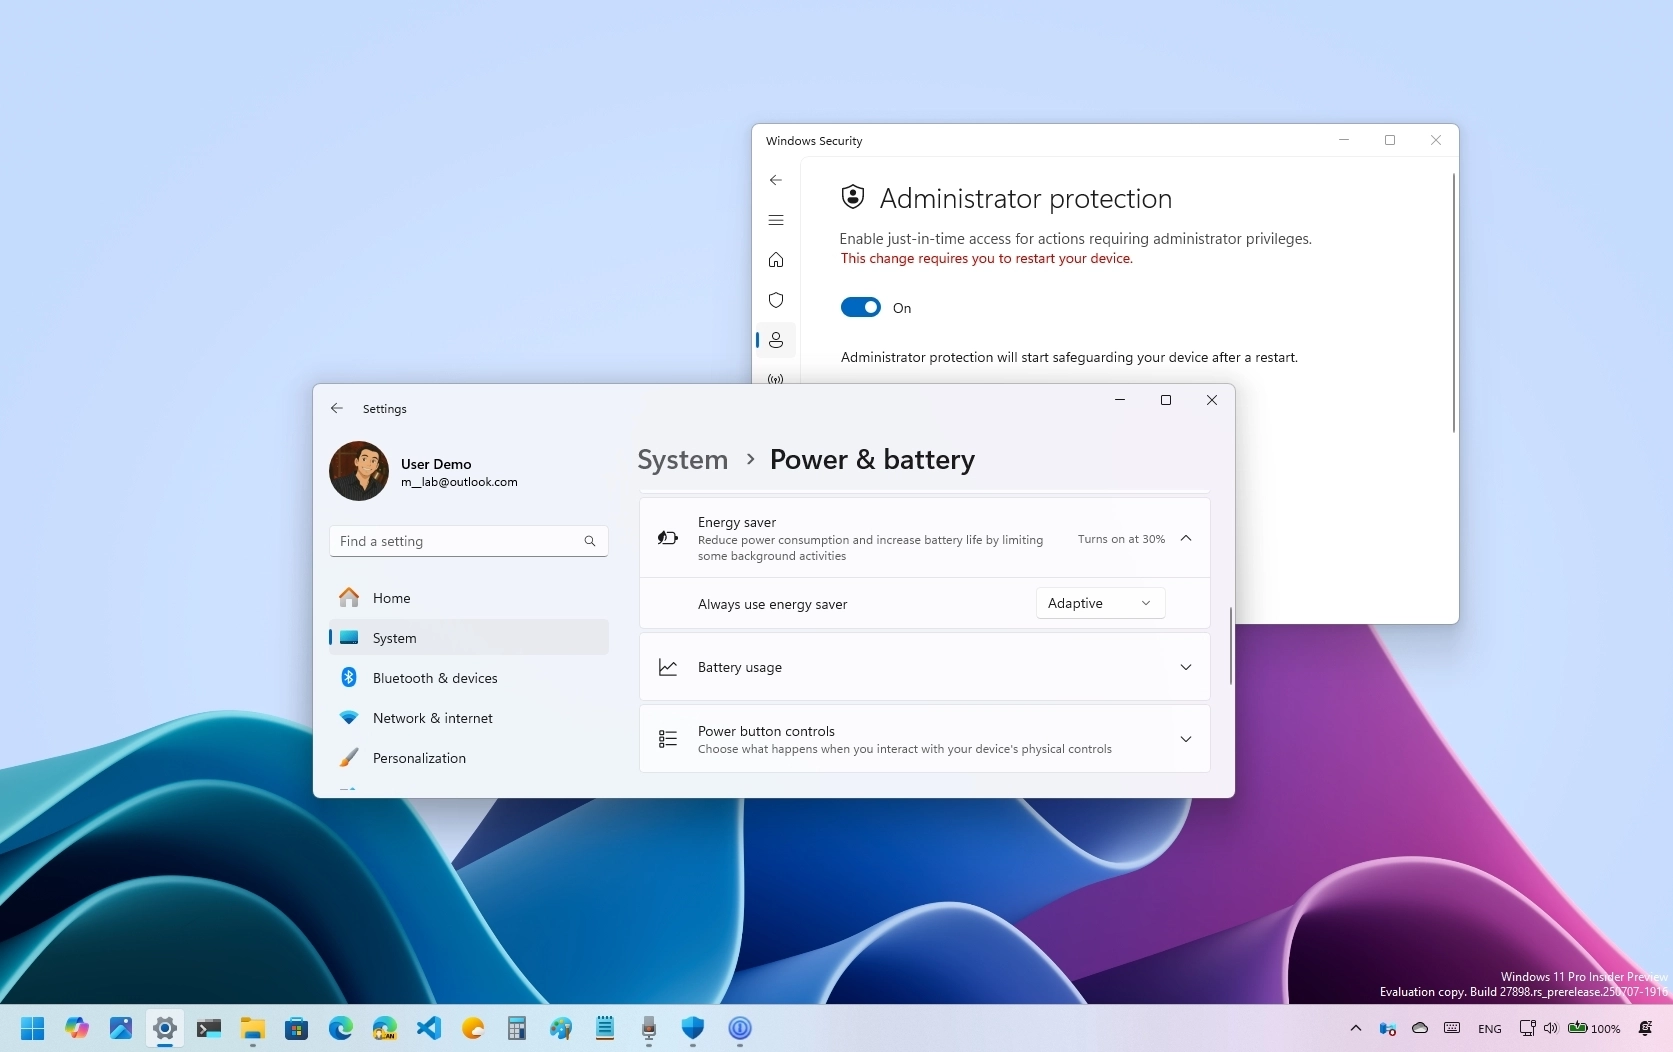Select Account protection icon in Windows Security
The width and height of the screenshot is (1673, 1052).
pos(776,340)
